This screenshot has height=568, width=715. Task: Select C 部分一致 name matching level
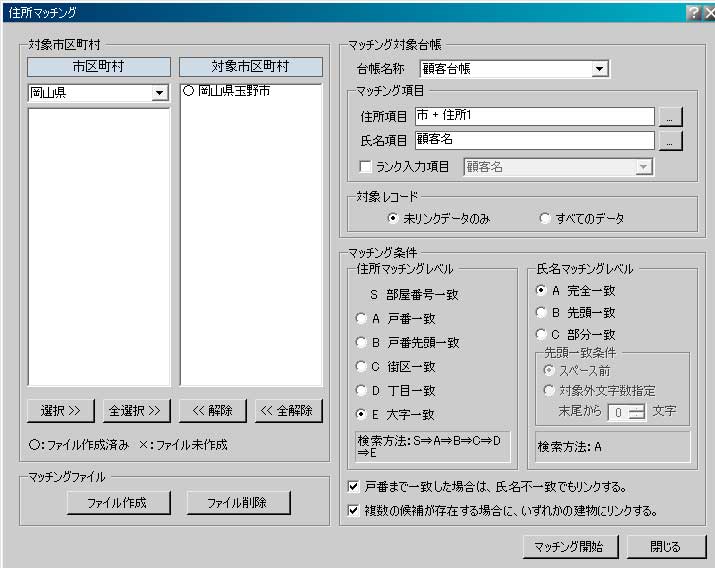[x=541, y=335]
